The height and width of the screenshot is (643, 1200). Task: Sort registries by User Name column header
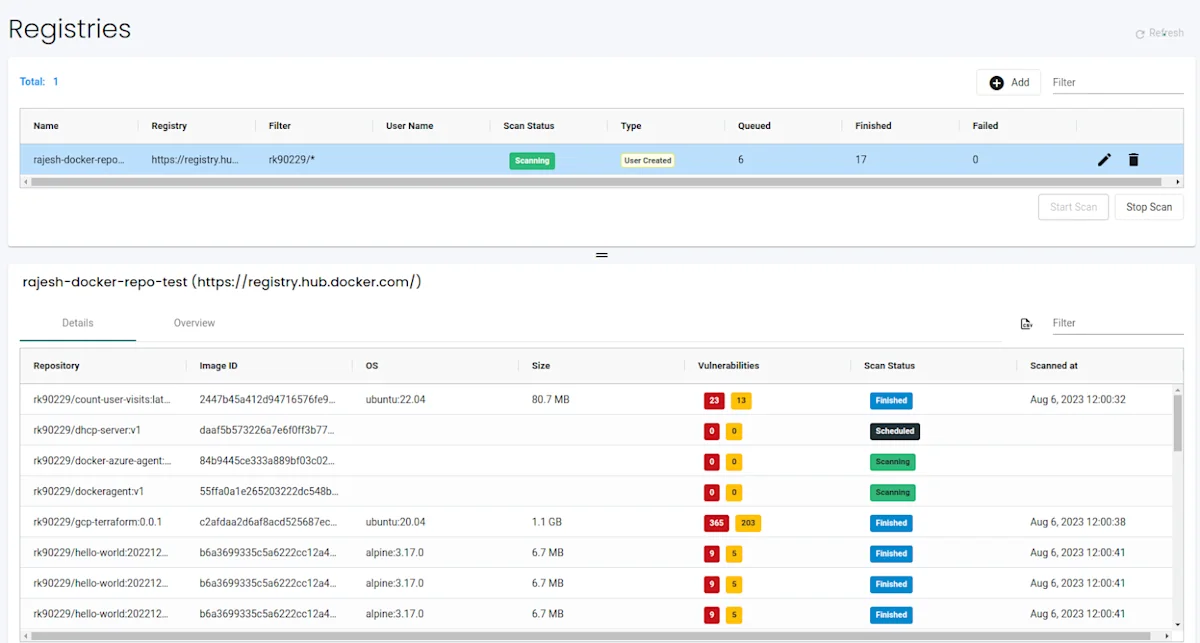410,126
